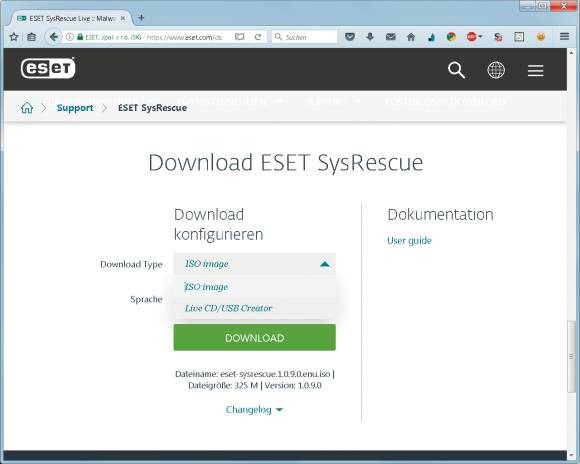Screen dimensions: 580x464
Task: Click the ESET logo
Action: [x=48, y=68]
